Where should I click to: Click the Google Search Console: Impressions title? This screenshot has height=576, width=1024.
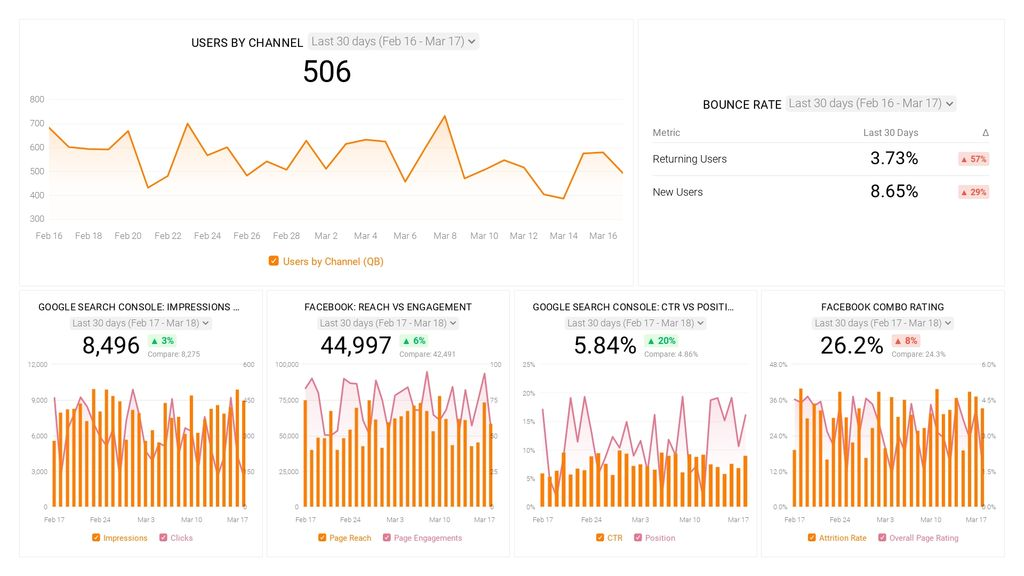(x=139, y=307)
